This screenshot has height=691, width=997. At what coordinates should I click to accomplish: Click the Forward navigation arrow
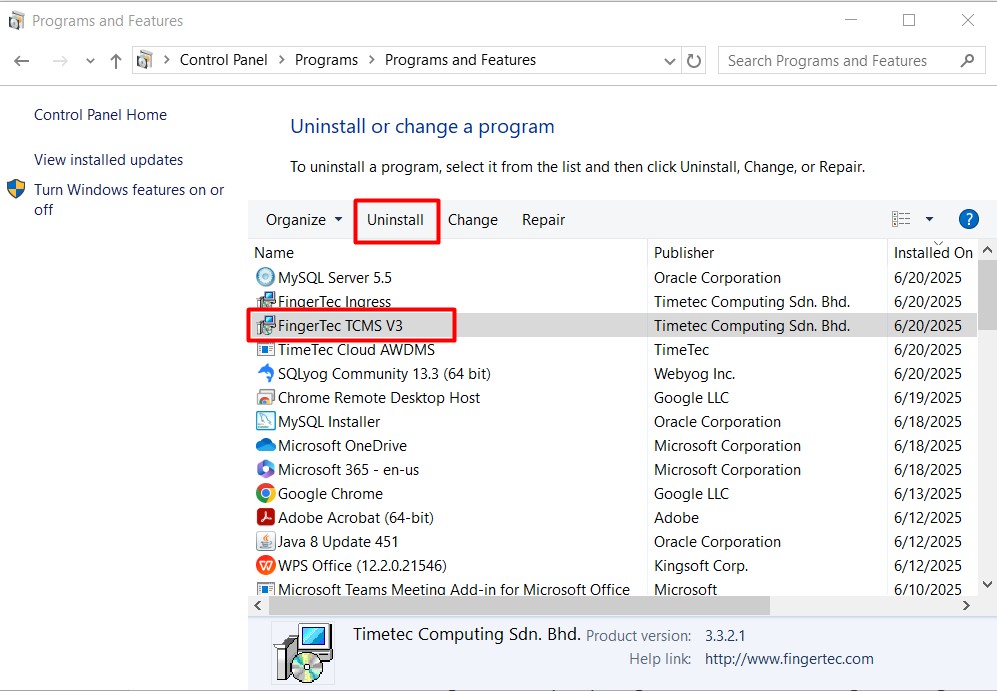click(x=60, y=61)
